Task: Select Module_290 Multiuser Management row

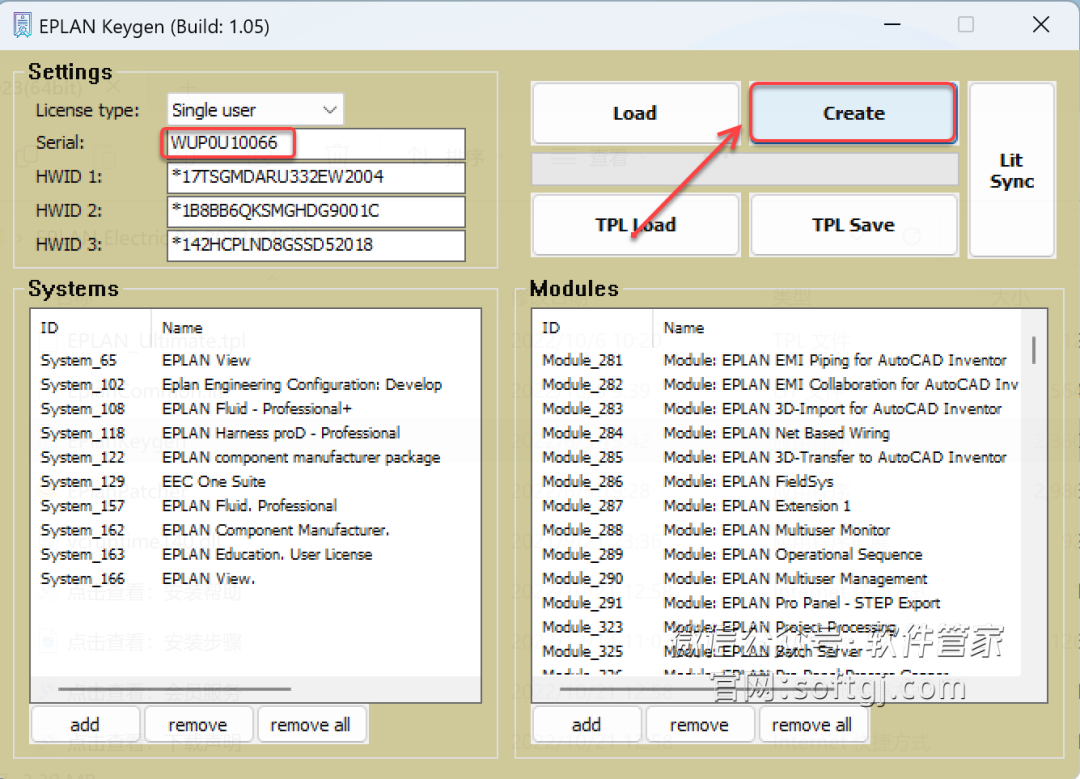Action: point(777,579)
